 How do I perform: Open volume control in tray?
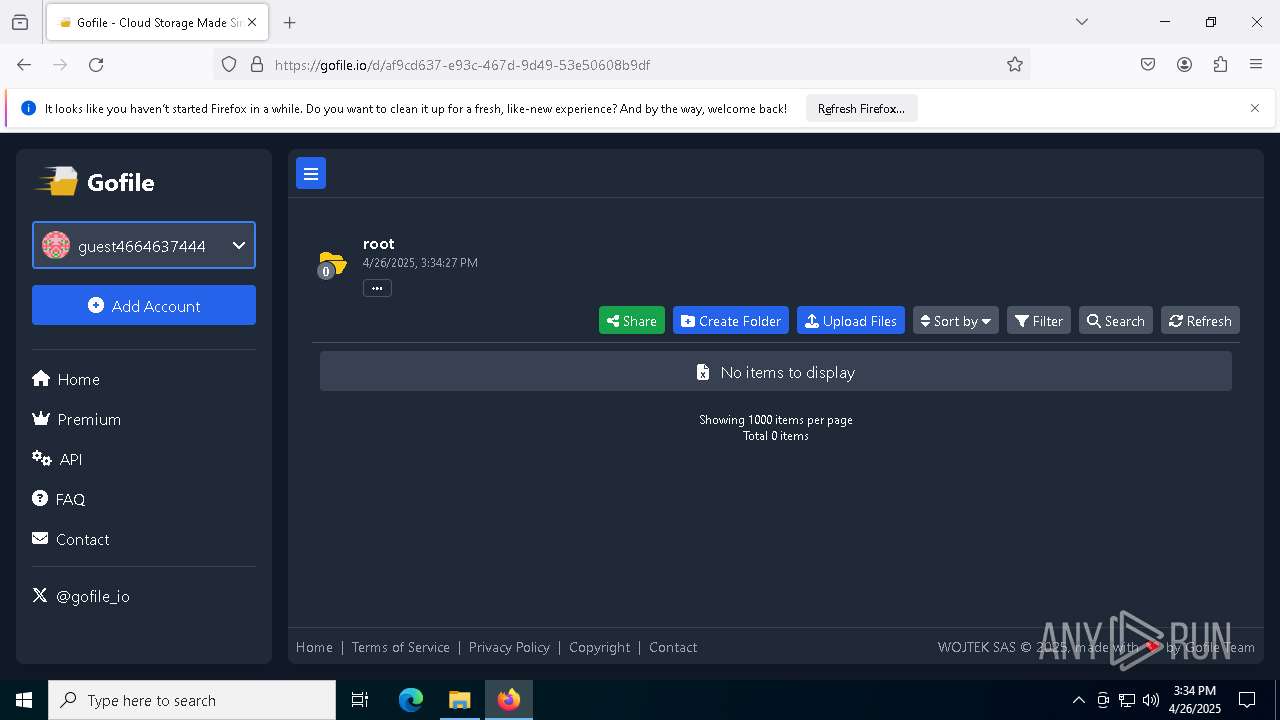tap(1151, 700)
